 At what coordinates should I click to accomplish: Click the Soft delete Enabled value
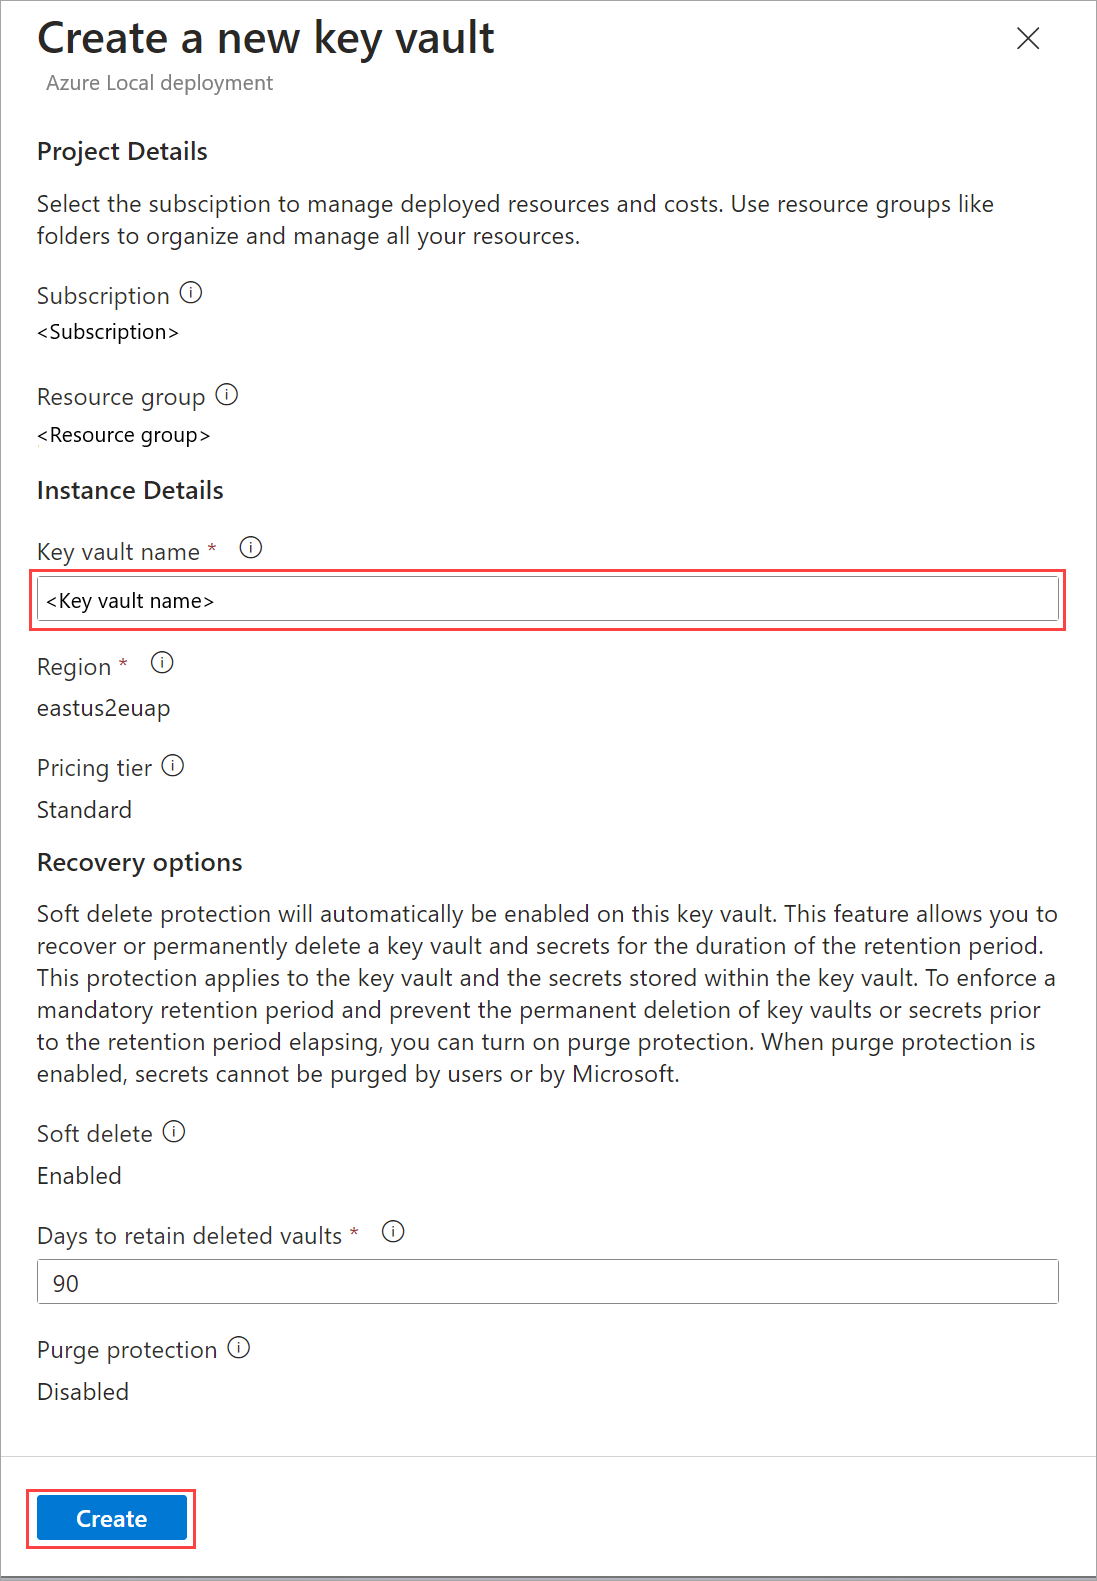tap(80, 1176)
